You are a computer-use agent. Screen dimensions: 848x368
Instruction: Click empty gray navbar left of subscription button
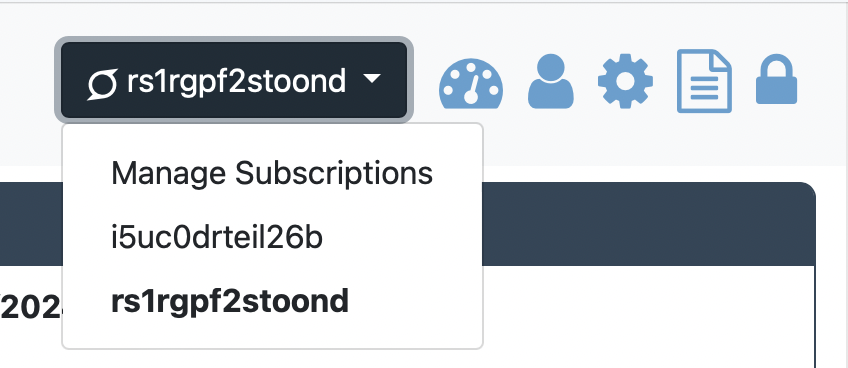[27, 81]
